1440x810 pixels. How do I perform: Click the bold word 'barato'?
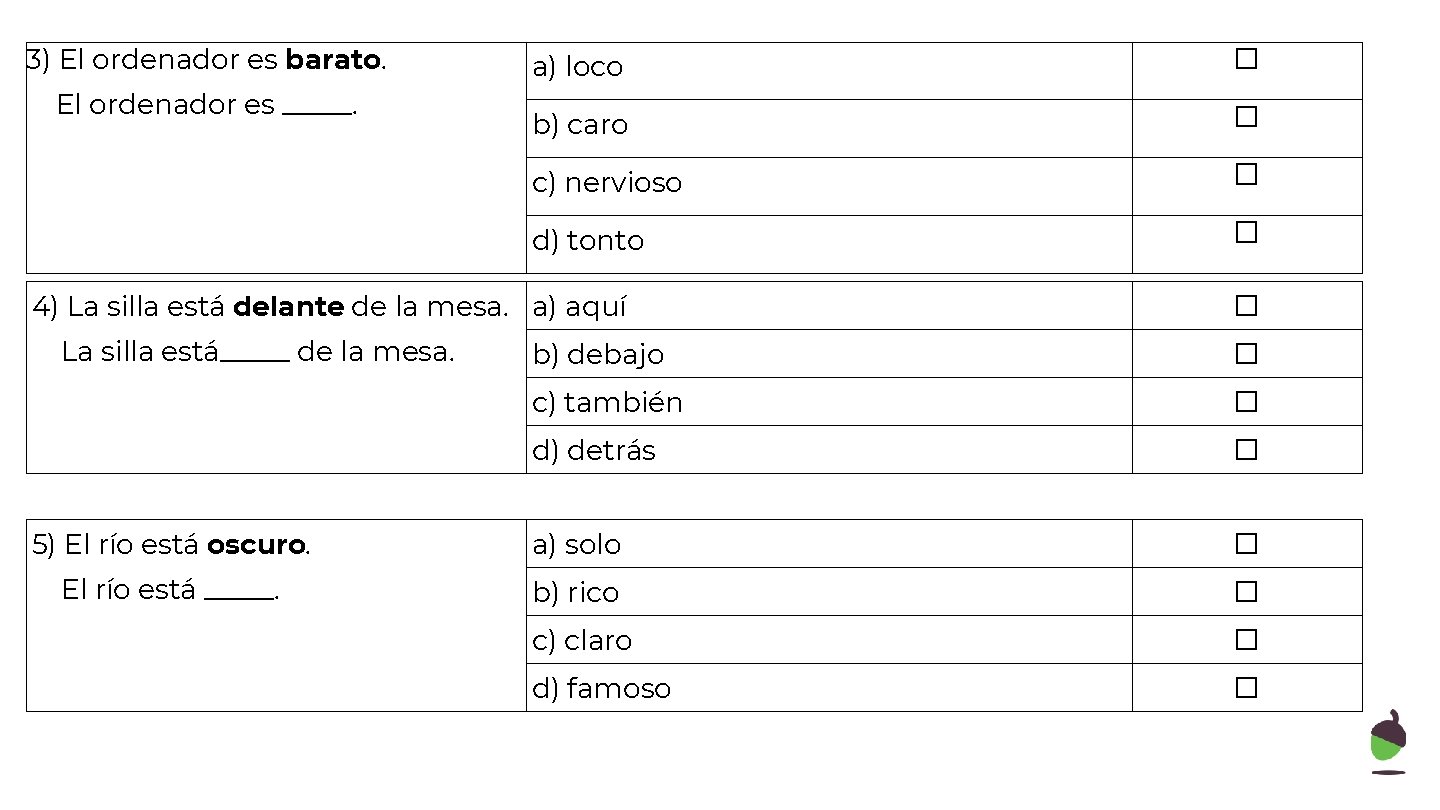332,61
